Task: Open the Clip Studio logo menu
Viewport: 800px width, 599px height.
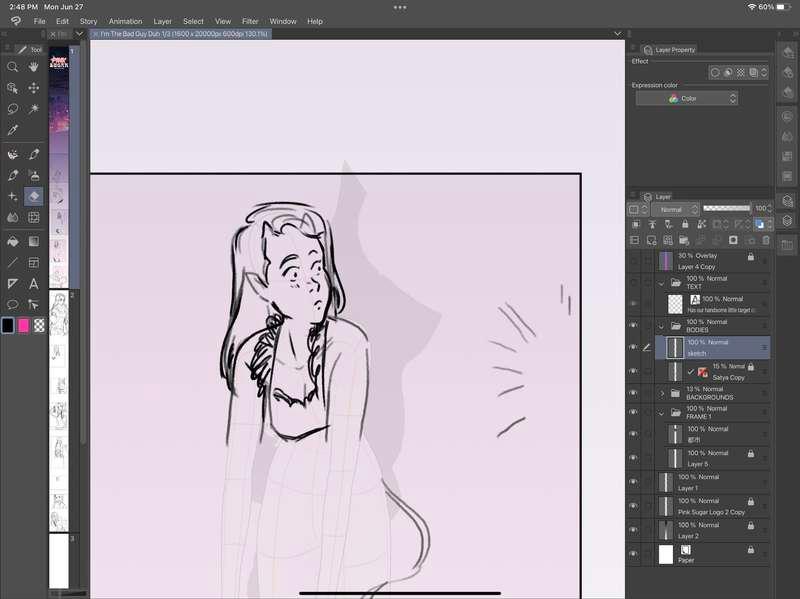Action: point(16,21)
